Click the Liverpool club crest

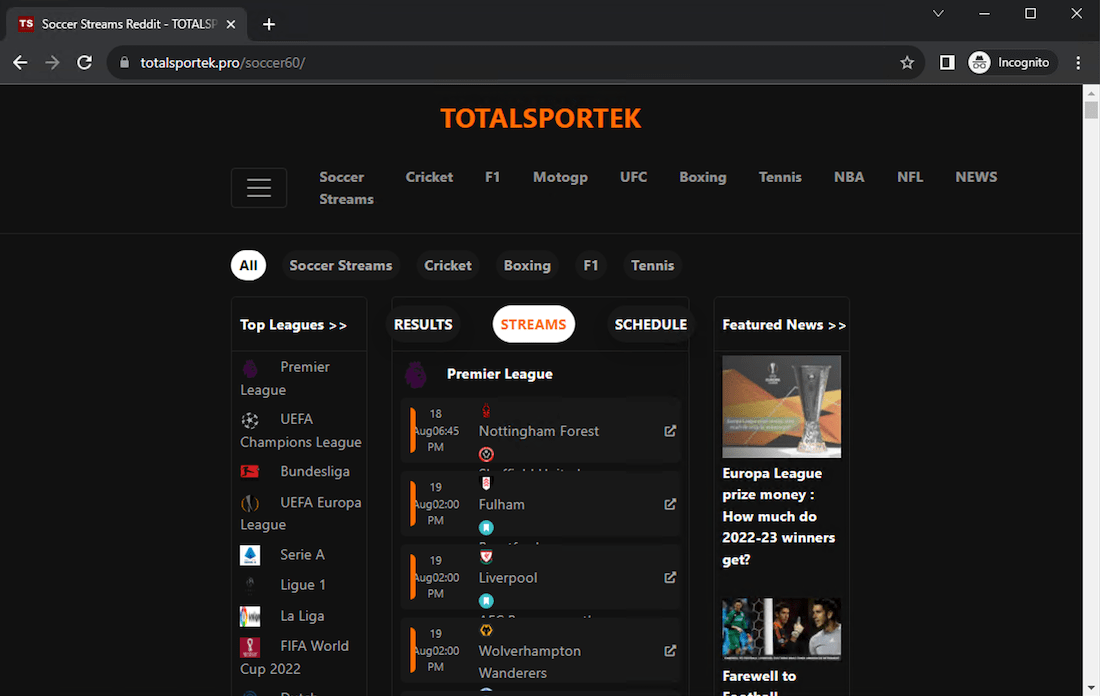(485, 557)
